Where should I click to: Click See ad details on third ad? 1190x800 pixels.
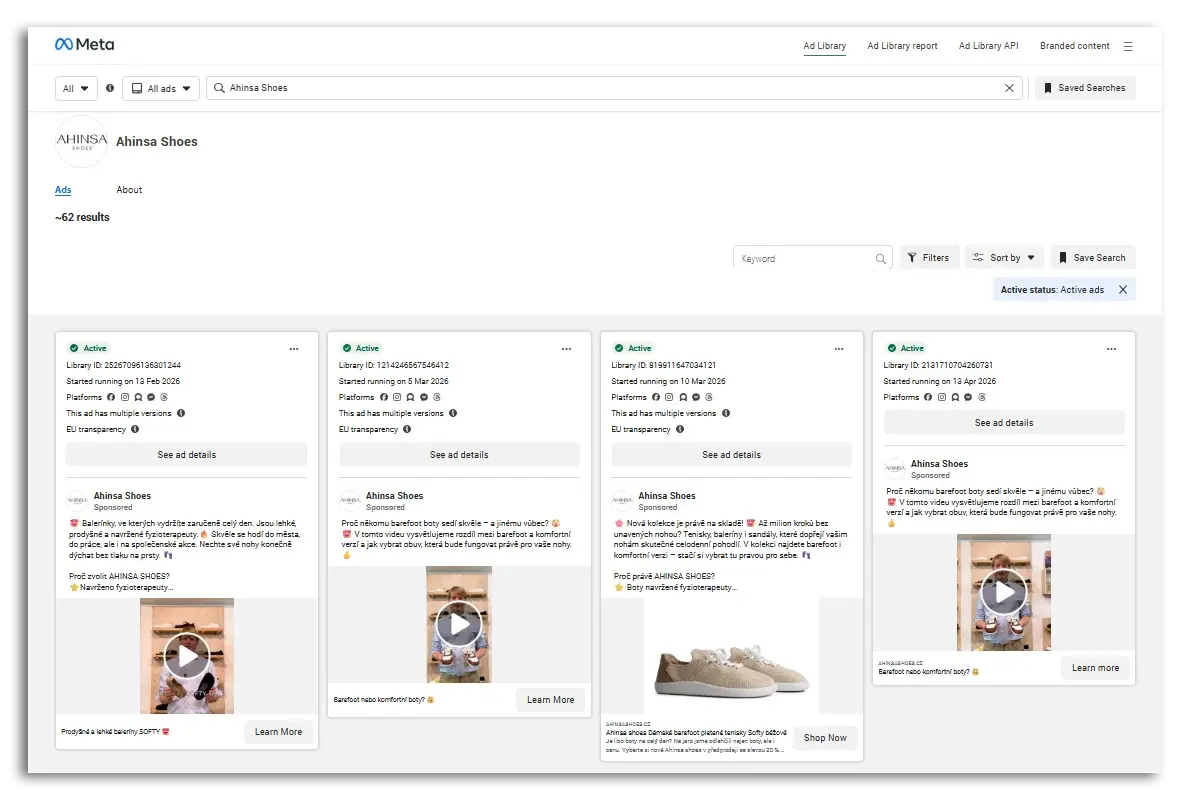[x=731, y=455]
